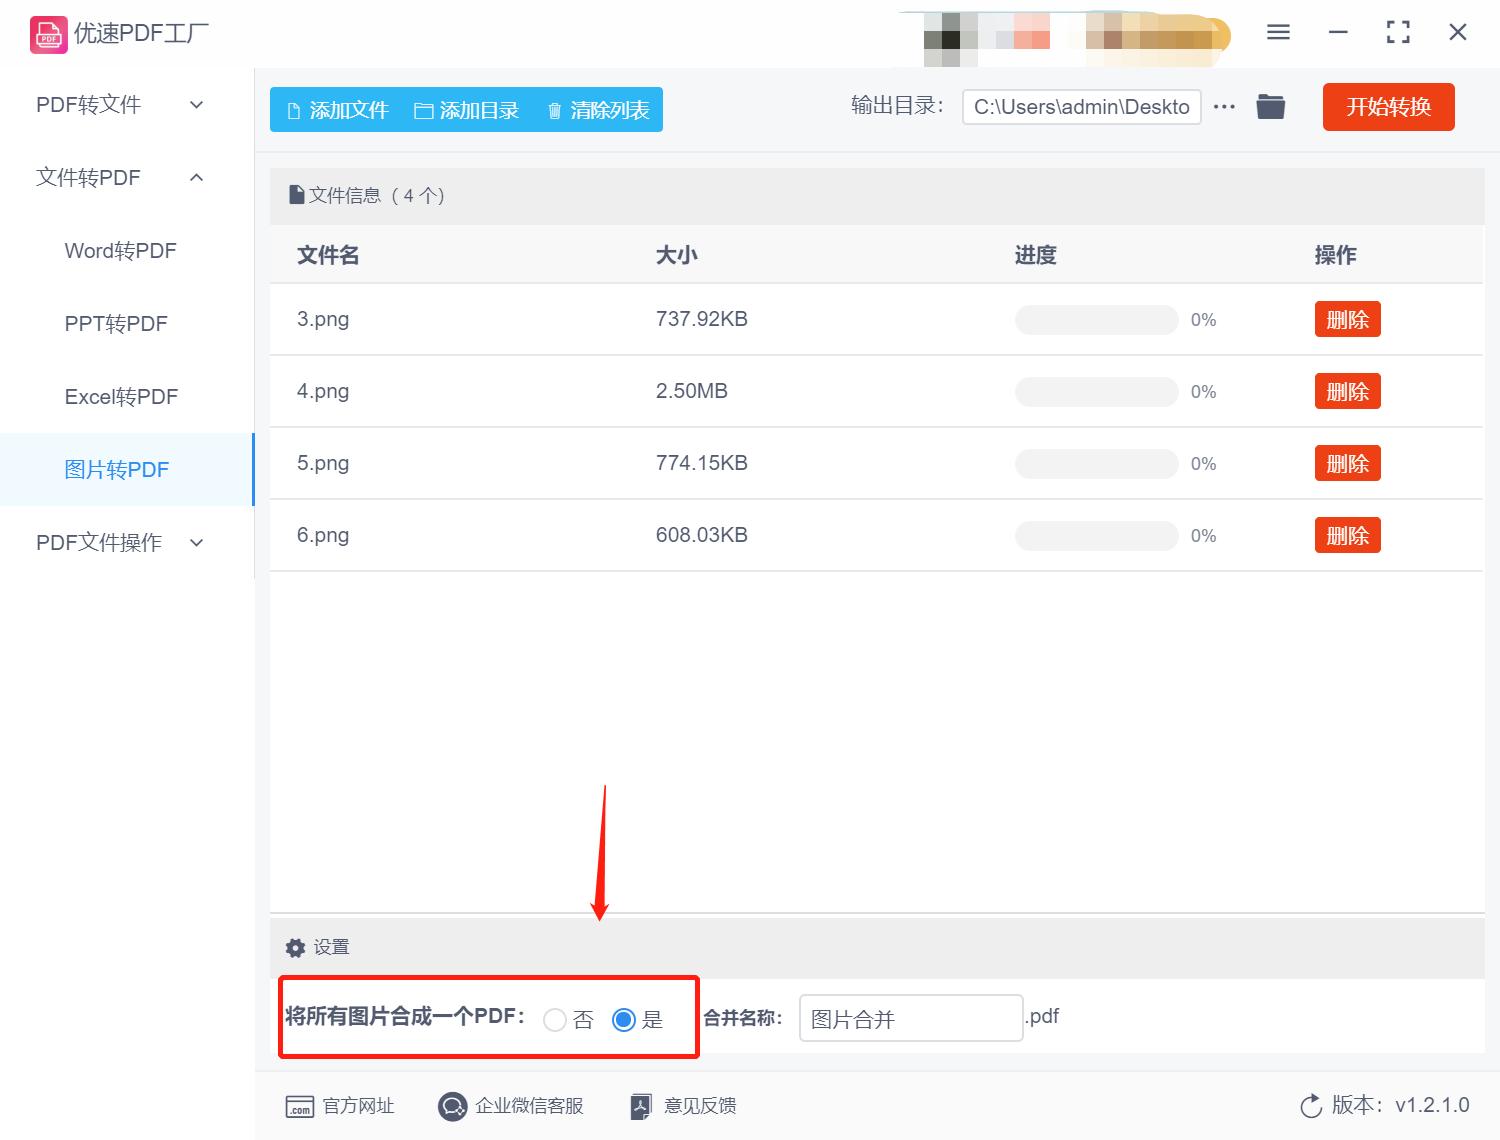
Task: Open the hamburger menu icon
Action: point(1277,31)
